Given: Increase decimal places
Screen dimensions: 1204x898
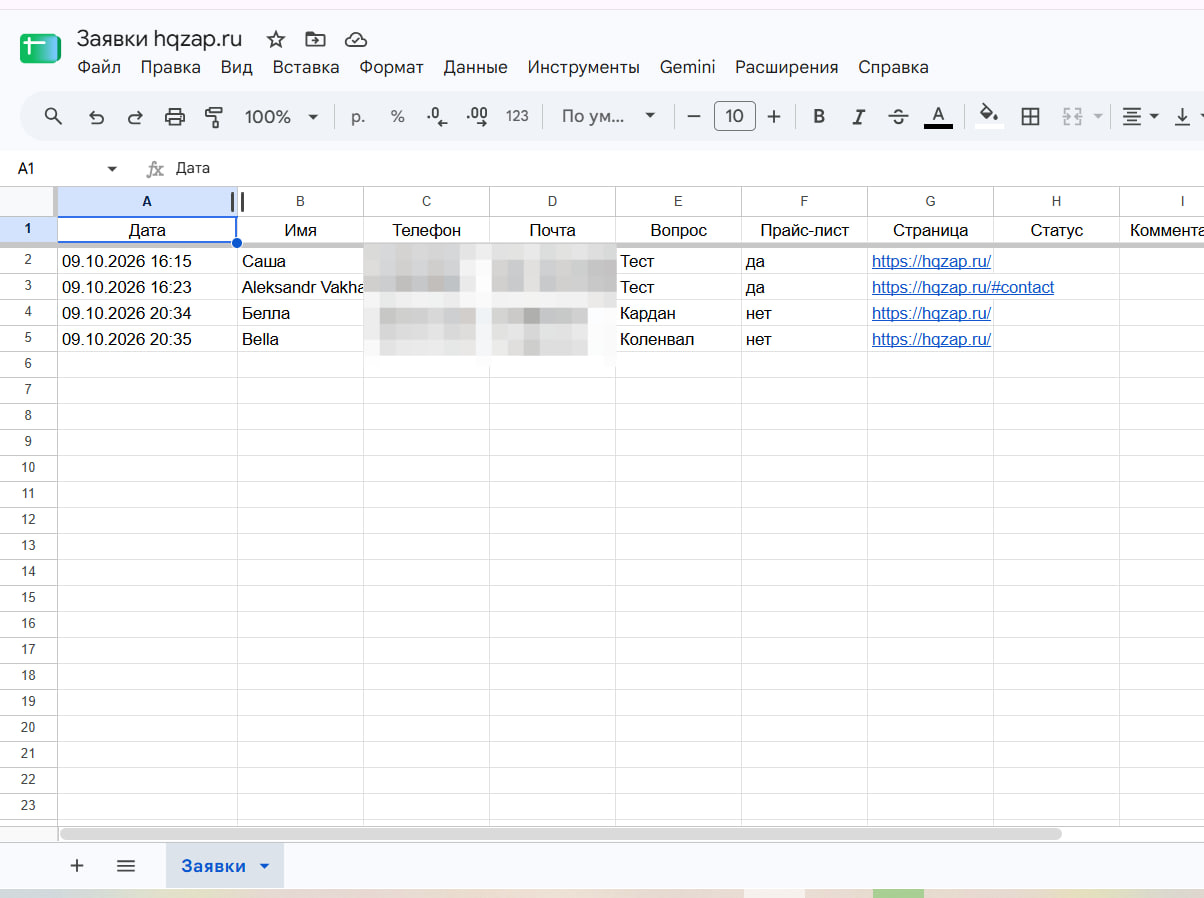Looking at the screenshot, I should tap(477, 117).
